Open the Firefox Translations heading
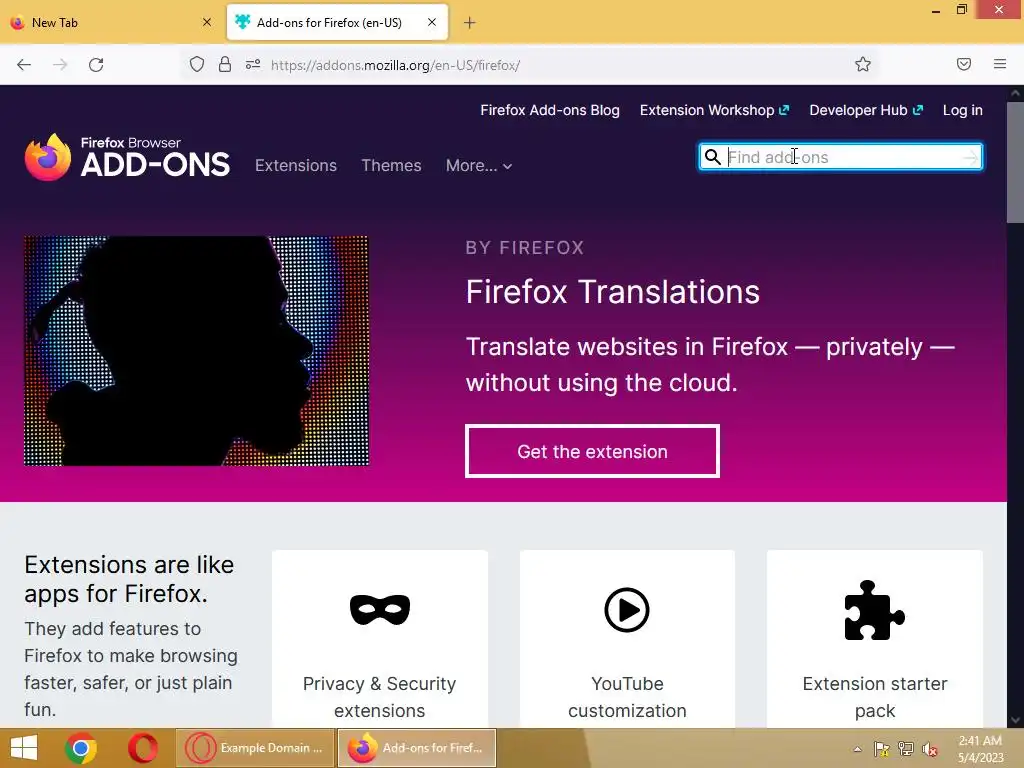The image size is (1024, 768). 613,291
